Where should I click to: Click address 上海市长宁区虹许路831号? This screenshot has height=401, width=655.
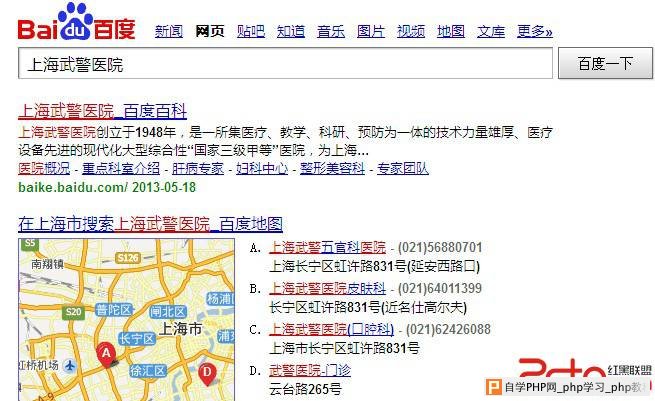pyautogui.click(x=345, y=348)
